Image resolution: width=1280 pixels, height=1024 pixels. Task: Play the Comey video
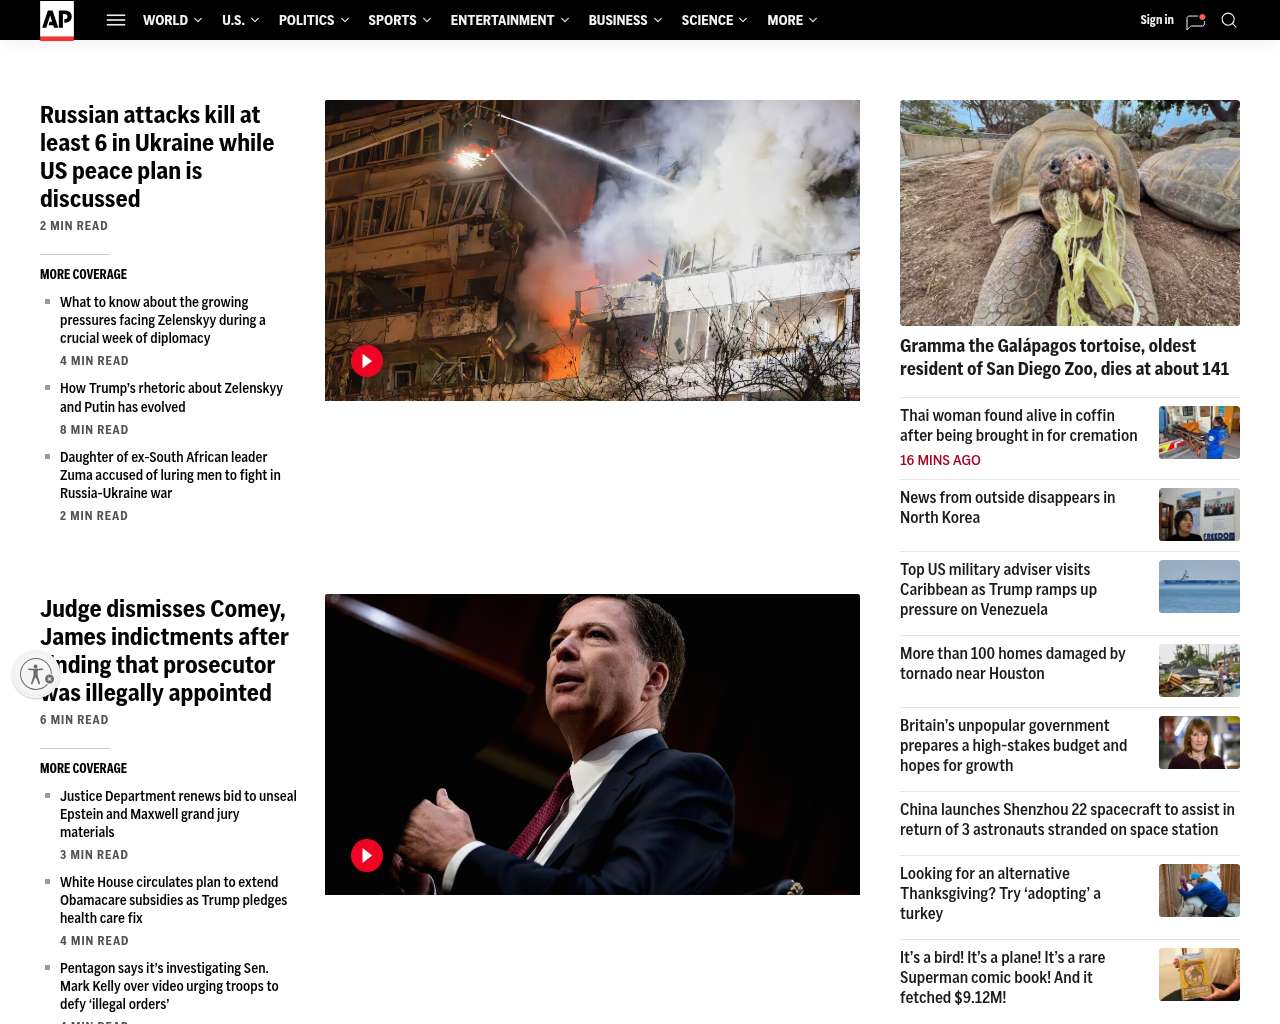367,855
